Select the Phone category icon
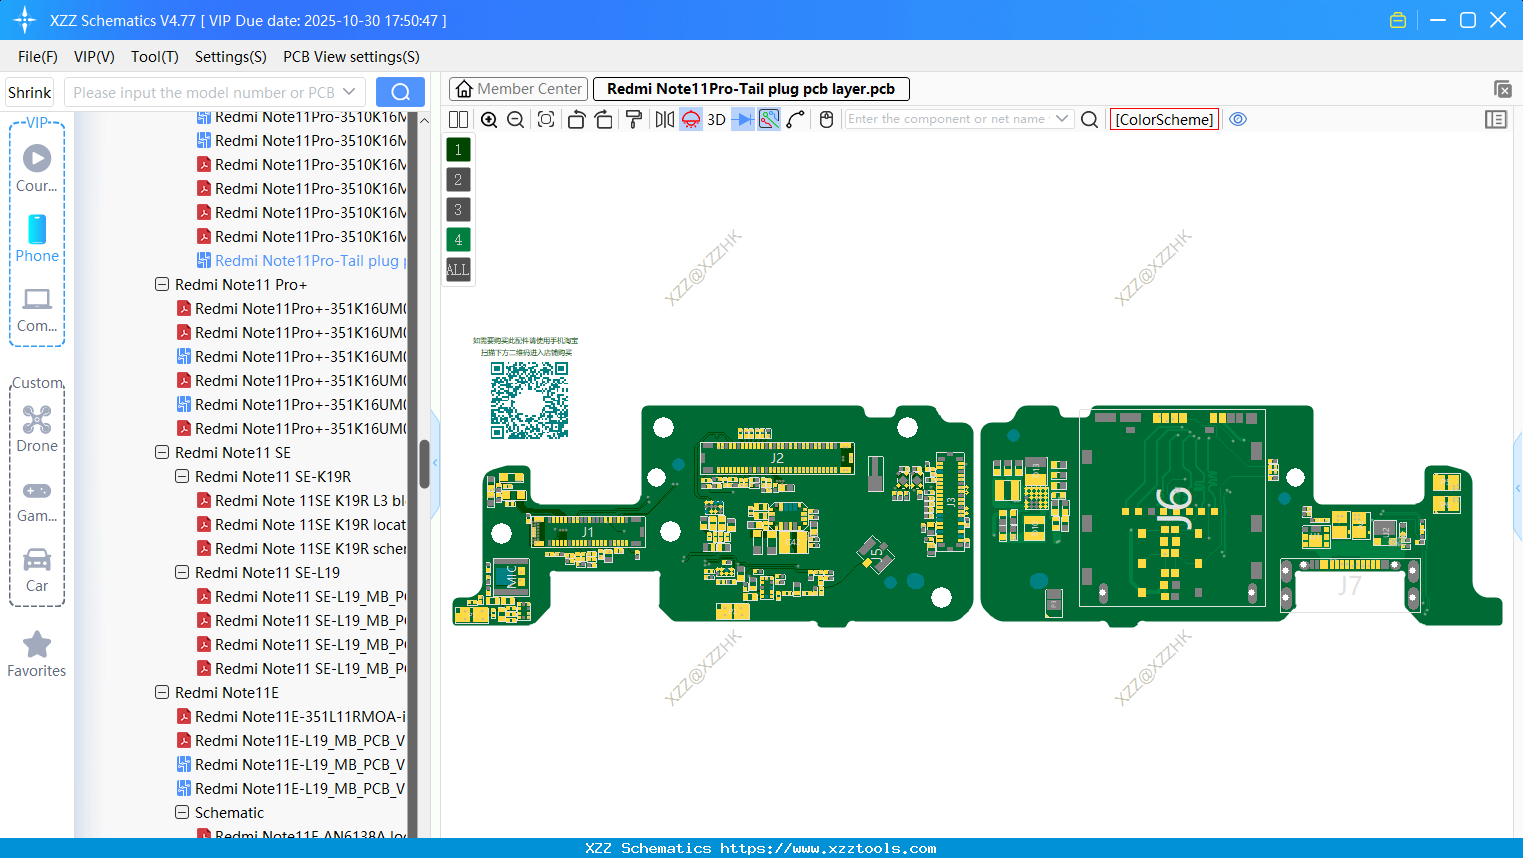Image resolution: width=1523 pixels, height=858 pixels. [37, 238]
